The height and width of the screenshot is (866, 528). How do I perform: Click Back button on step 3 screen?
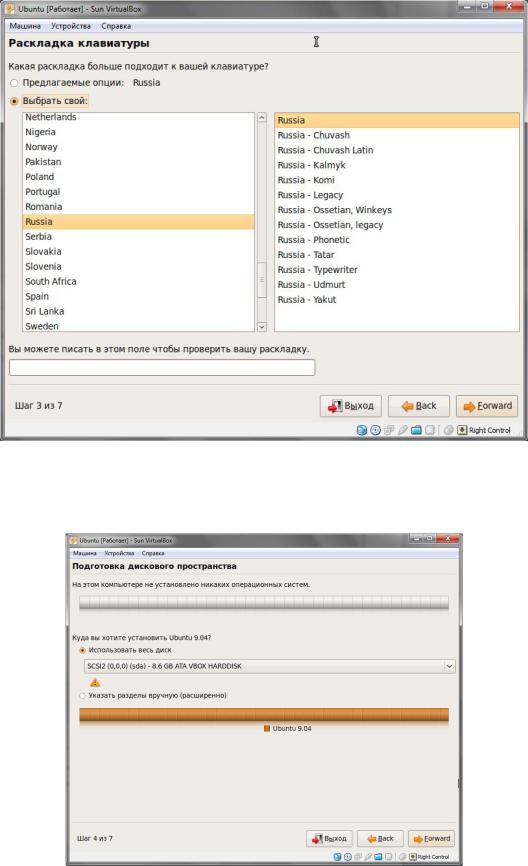pyautogui.click(x=419, y=406)
